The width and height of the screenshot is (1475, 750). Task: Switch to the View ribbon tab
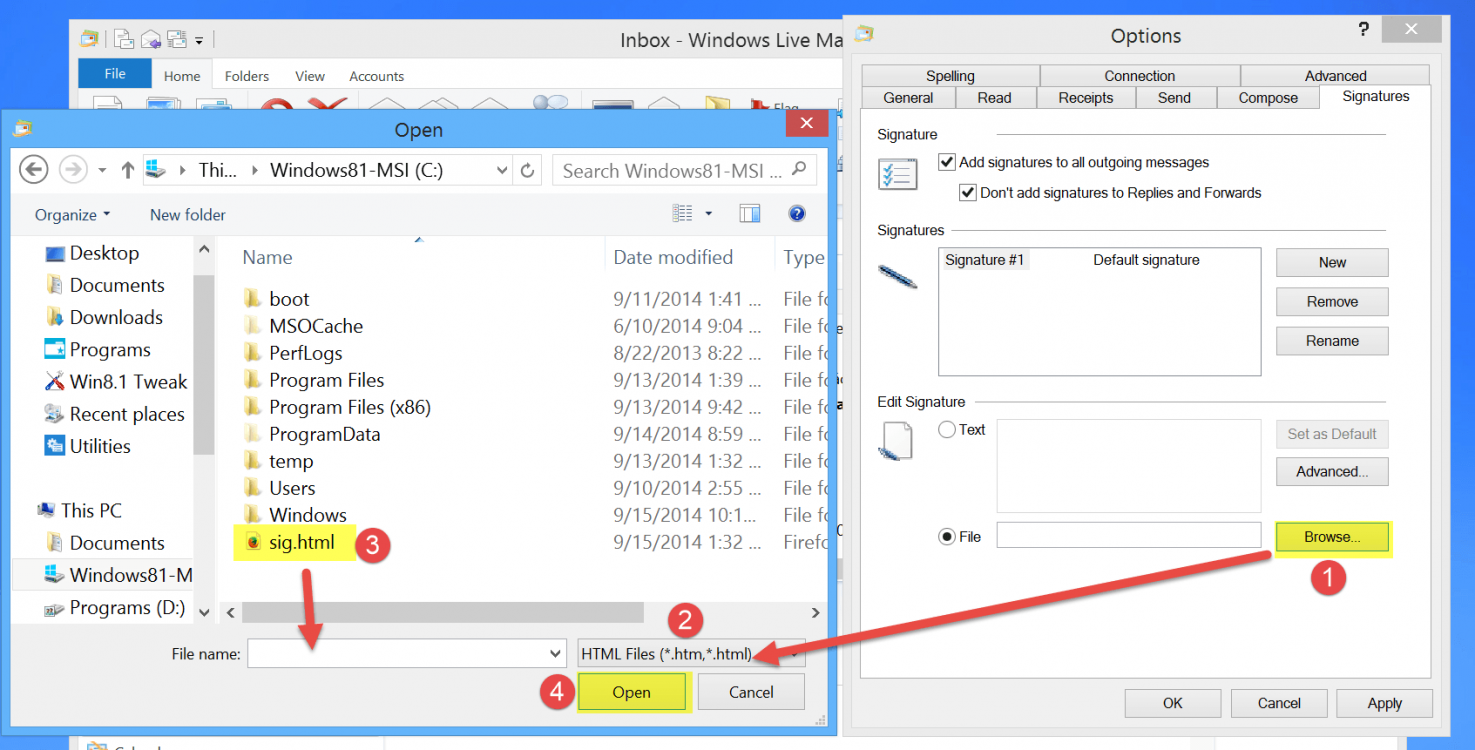click(x=310, y=76)
